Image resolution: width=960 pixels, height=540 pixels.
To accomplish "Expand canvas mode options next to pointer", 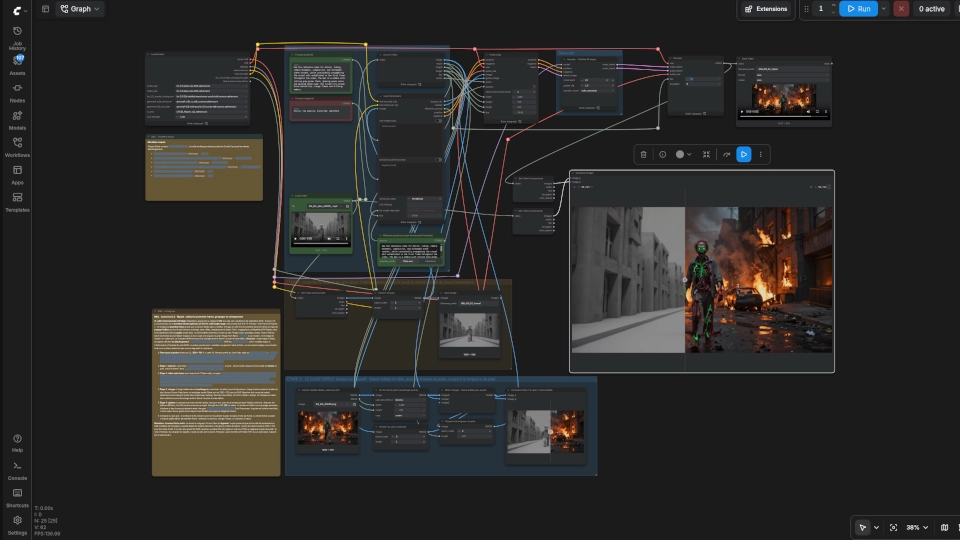I will tap(876, 527).
